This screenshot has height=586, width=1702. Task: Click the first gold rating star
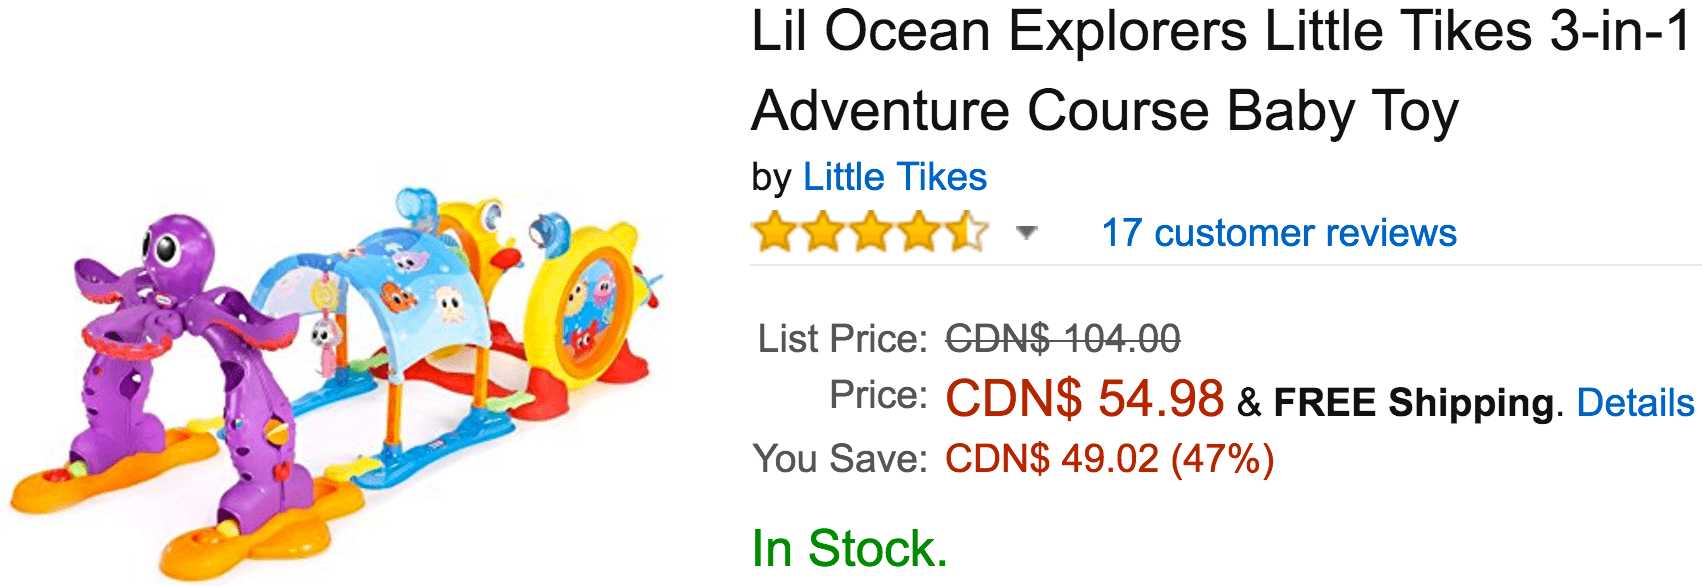(774, 232)
